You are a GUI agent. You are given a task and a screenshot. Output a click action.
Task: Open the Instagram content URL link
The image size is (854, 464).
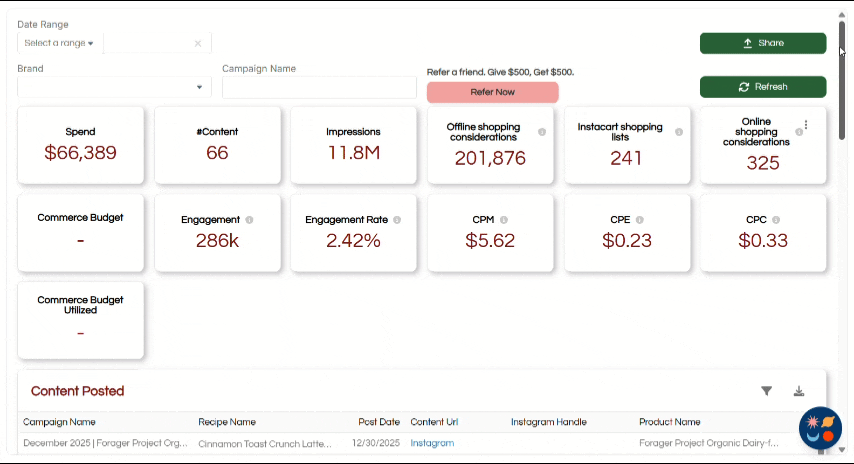coord(432,443)
